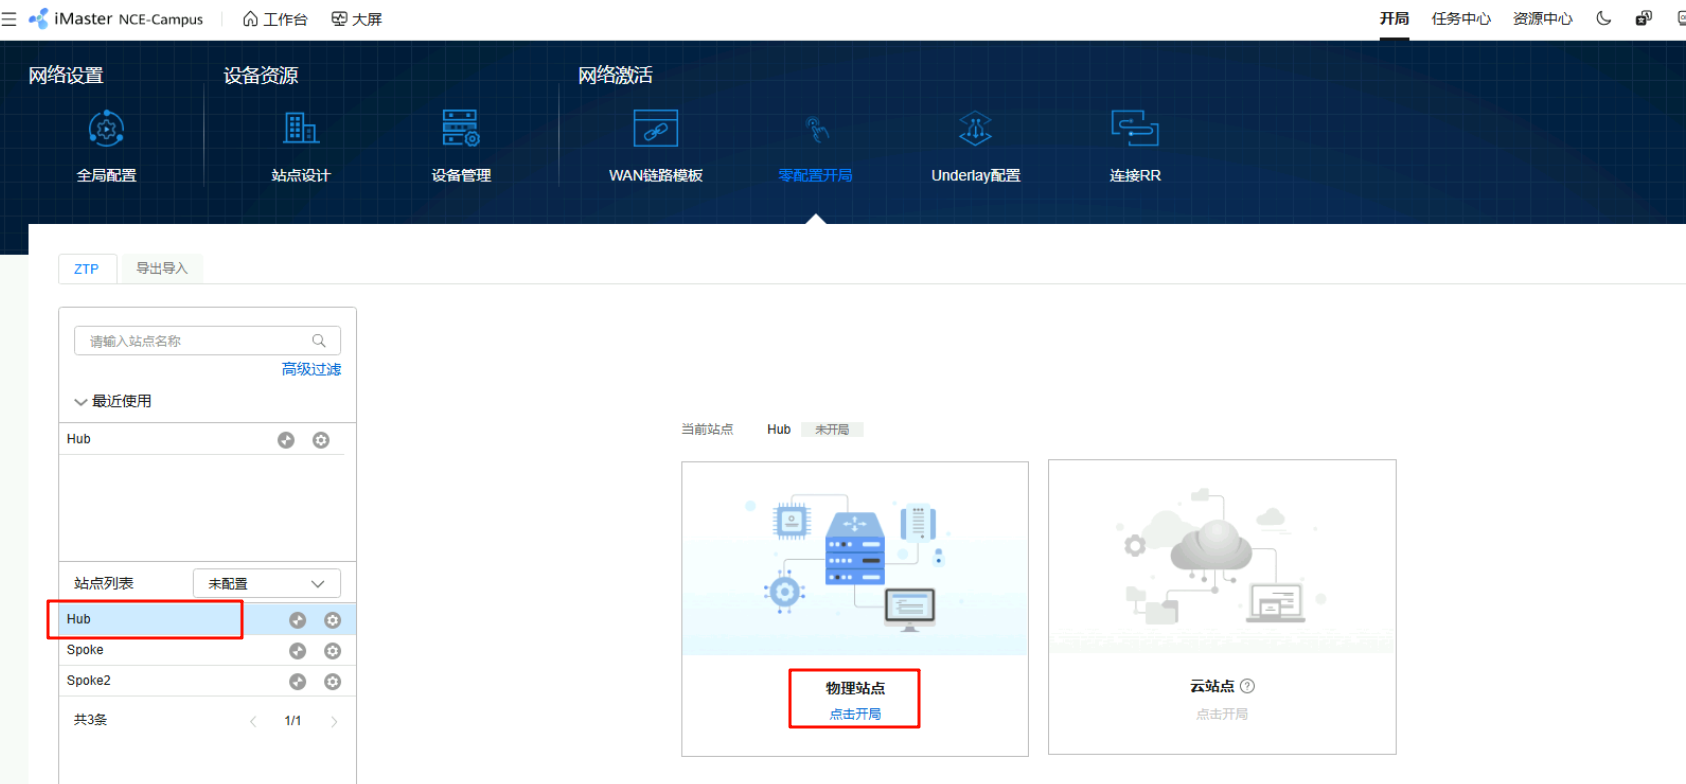1686x784 pixels.
Task: Select Spoke in the site list
Action: click(x=86, y=650)
